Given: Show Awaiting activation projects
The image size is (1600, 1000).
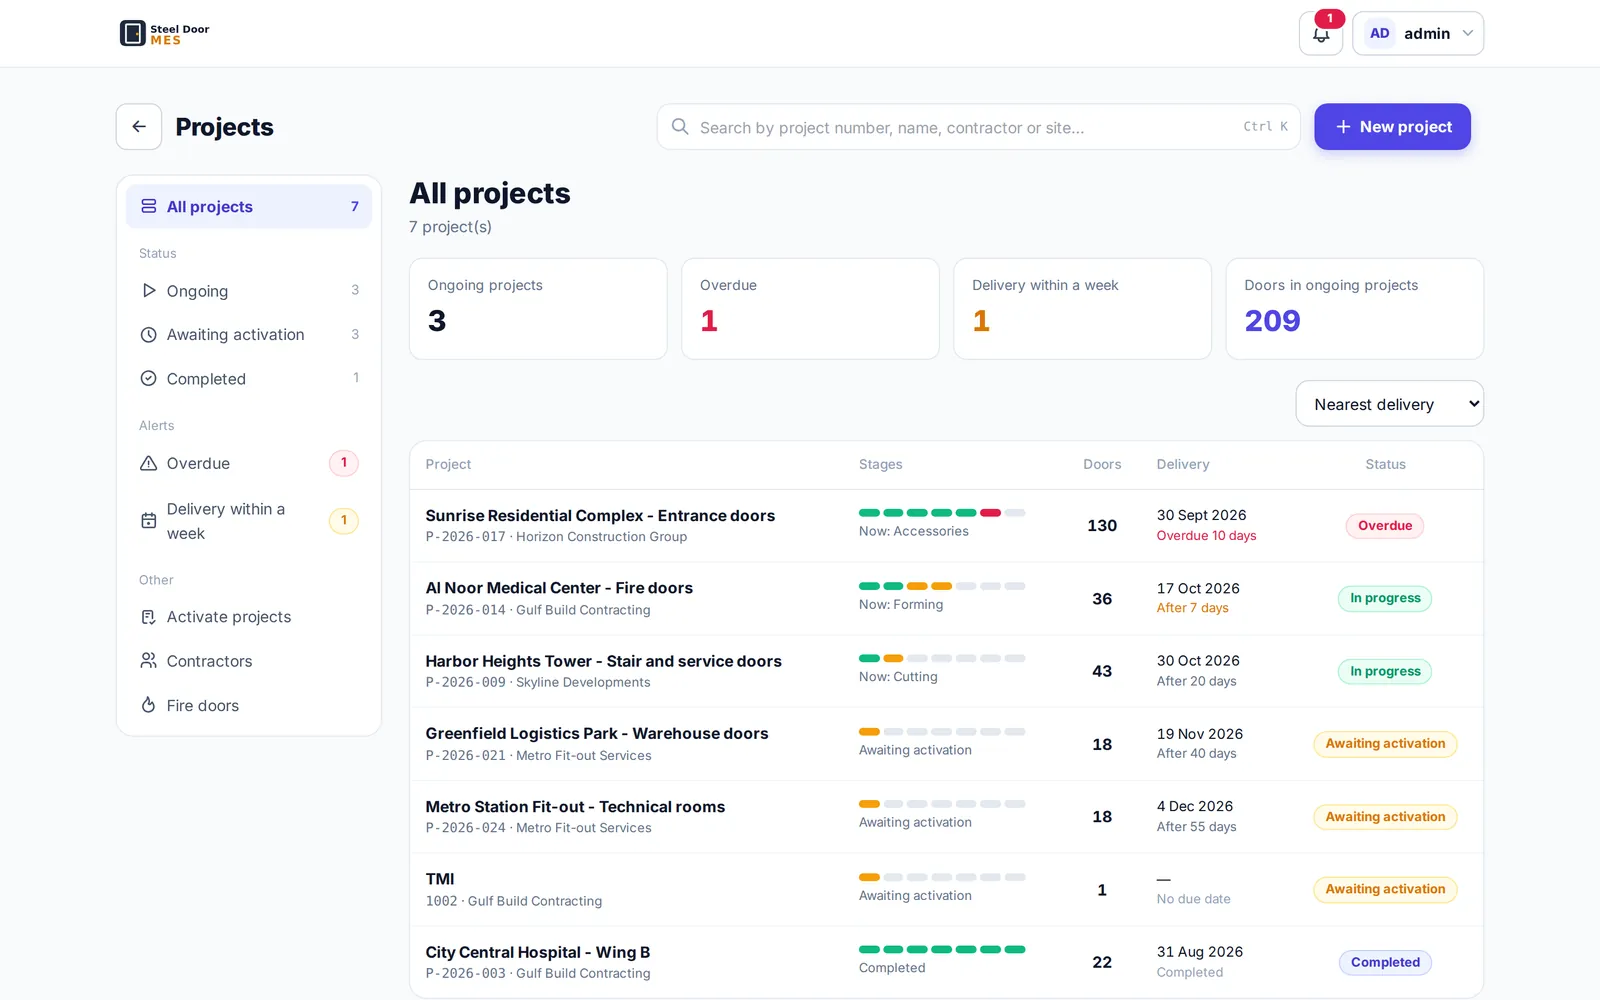Looking at the screenshot, I should (x=249, y=335).
